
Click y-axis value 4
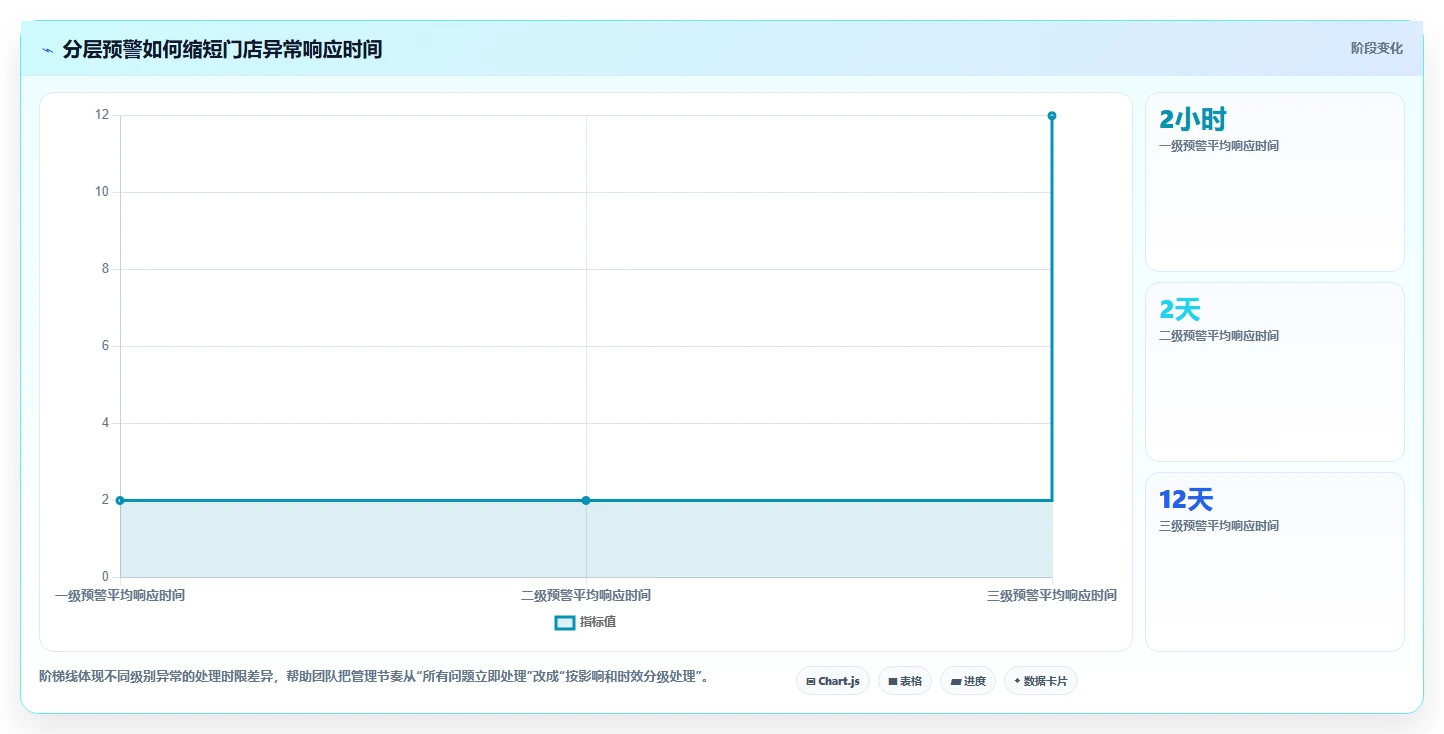[105, 423]
